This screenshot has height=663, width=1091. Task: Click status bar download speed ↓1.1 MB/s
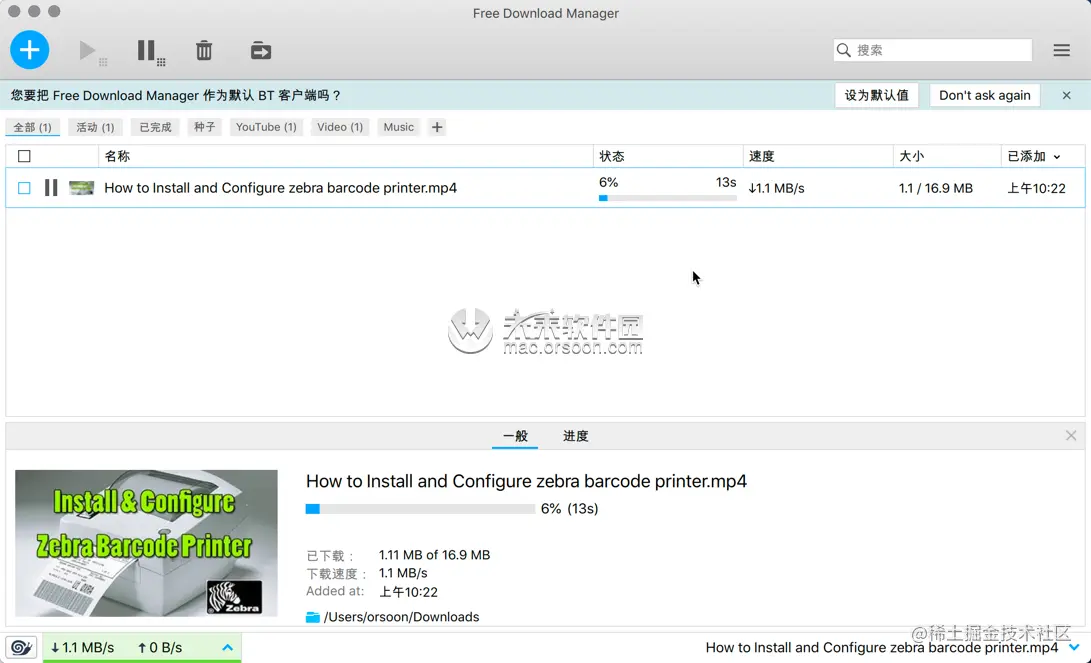(x=82, y=648)
